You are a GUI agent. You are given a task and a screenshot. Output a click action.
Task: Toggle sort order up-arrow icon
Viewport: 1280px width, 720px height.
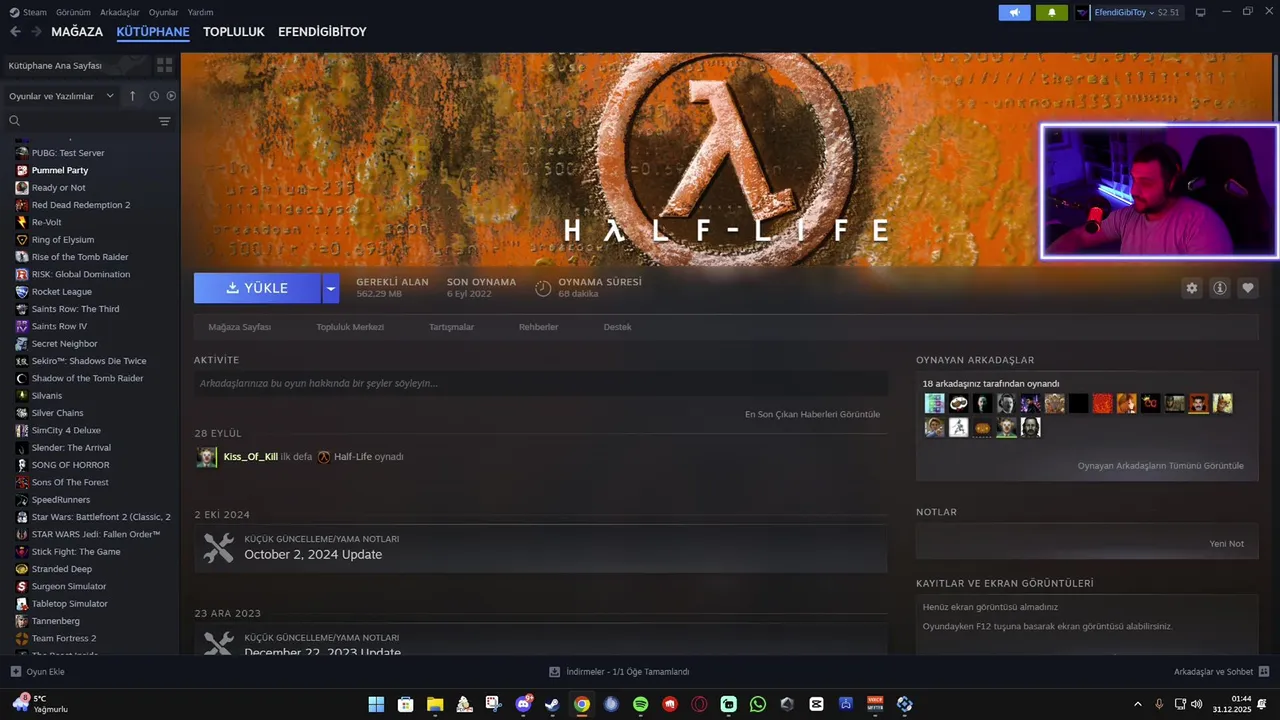132,96
